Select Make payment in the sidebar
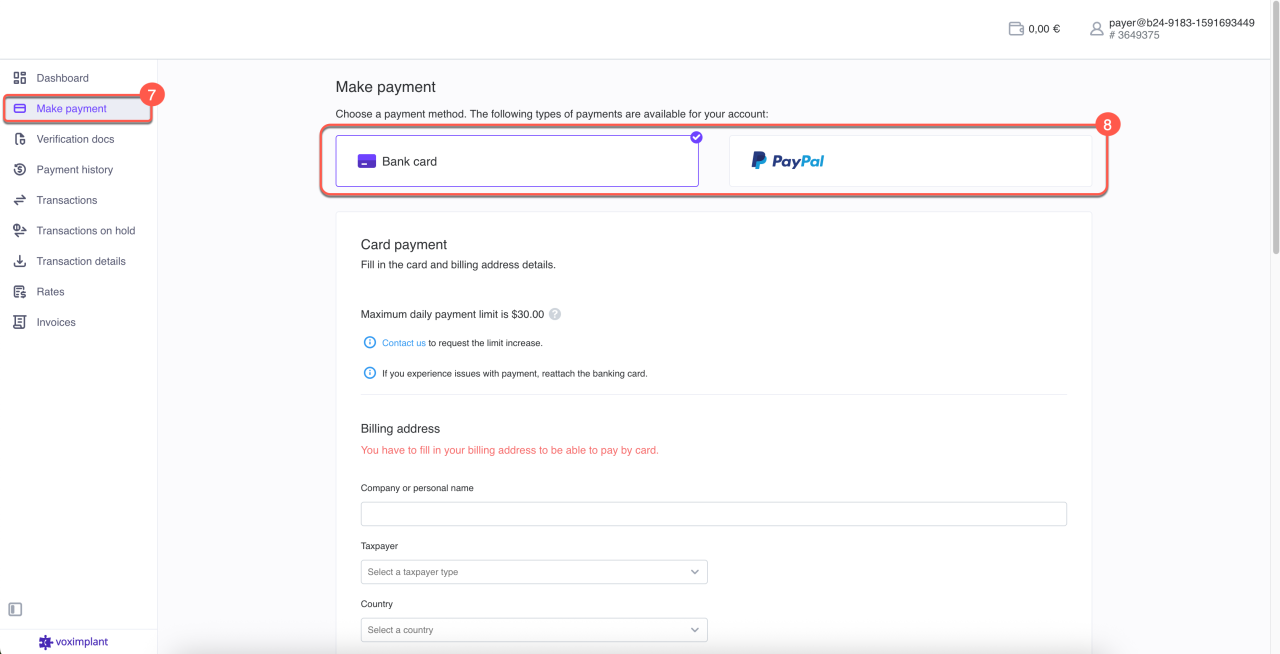1280x654 pixels. click(71, 109)
